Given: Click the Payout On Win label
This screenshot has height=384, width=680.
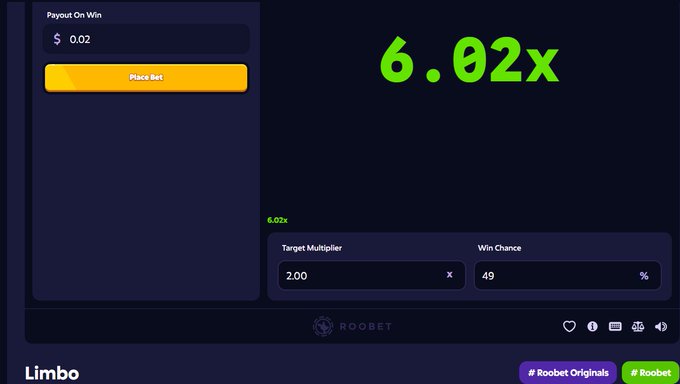Looking at the screenshot, I should [74, 15].
